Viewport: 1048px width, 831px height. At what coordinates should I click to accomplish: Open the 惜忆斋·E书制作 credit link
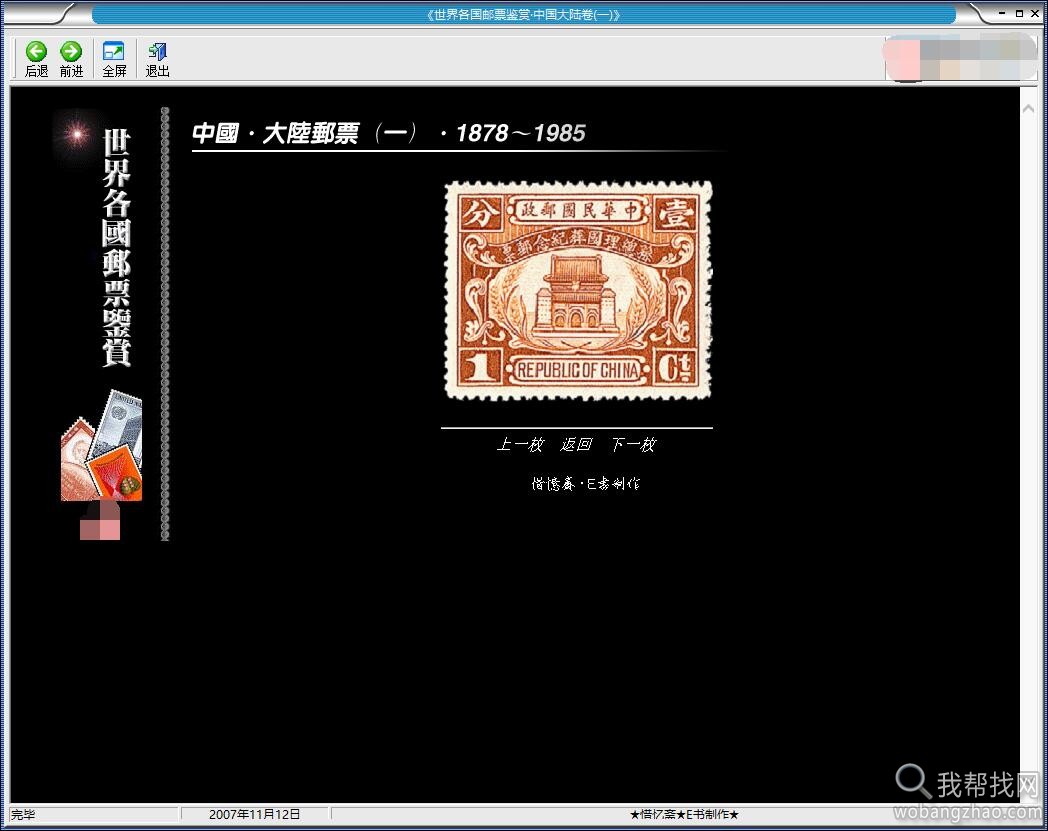tap(585, 483)
